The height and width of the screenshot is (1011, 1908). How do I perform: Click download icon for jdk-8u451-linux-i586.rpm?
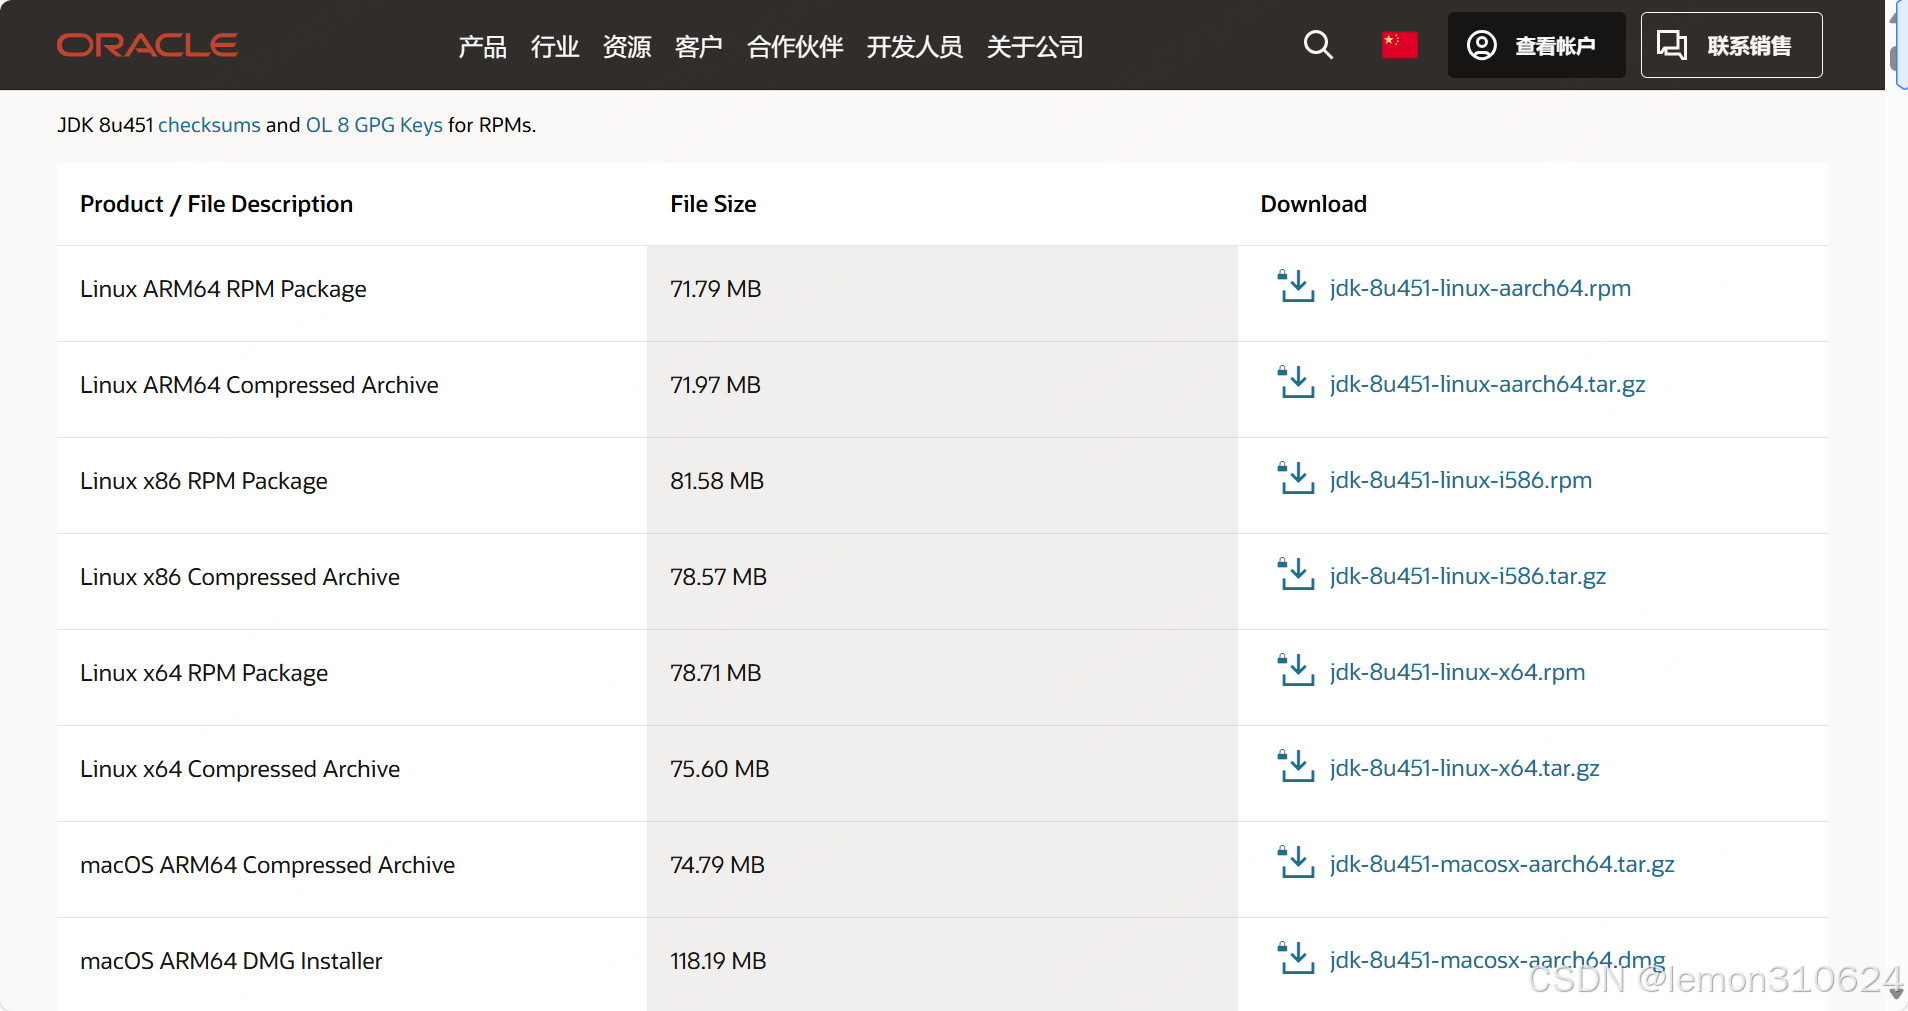(1296, 478)
